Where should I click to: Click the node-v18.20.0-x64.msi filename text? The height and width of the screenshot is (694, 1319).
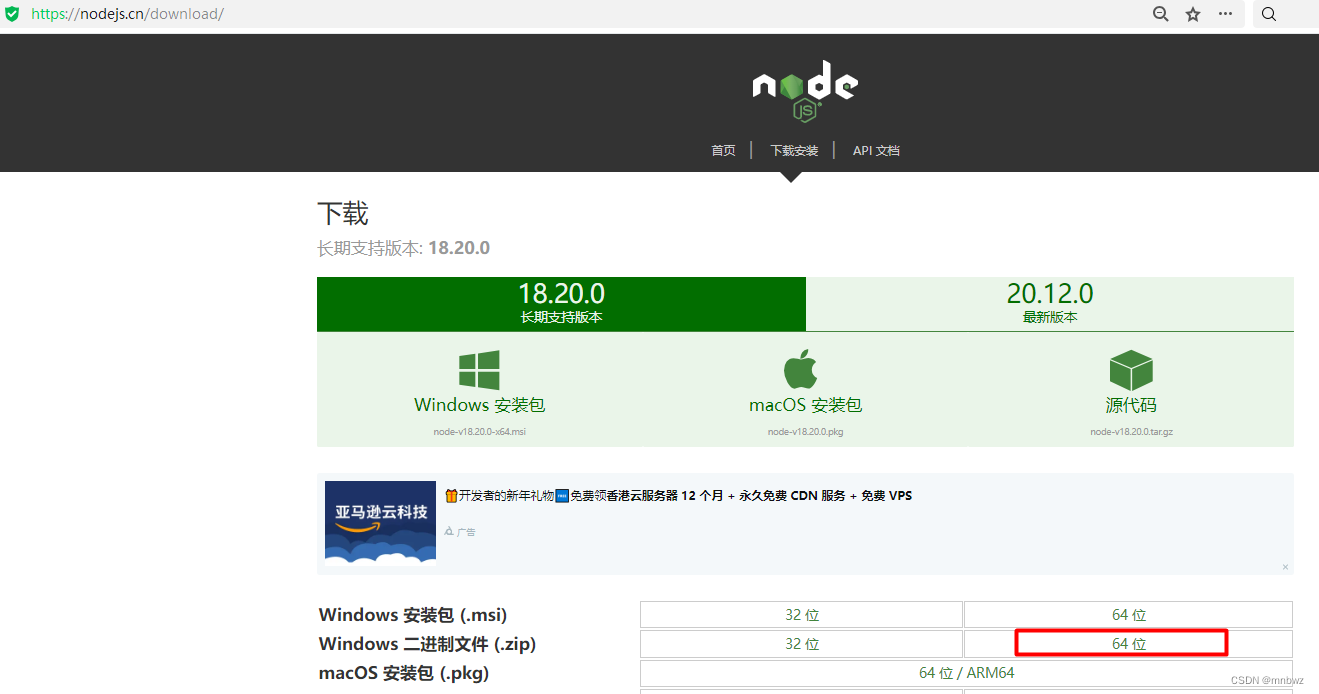coord(480,432)
